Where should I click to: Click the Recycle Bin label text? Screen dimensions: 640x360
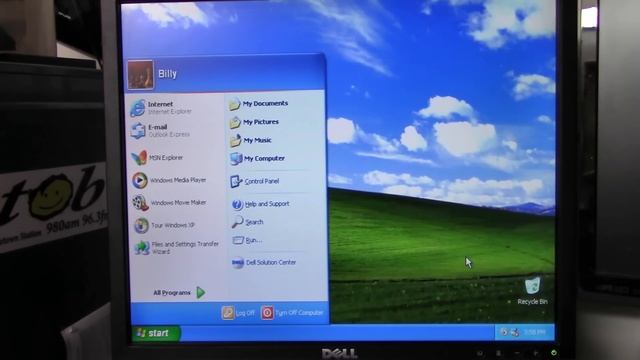tap(532, 302)
